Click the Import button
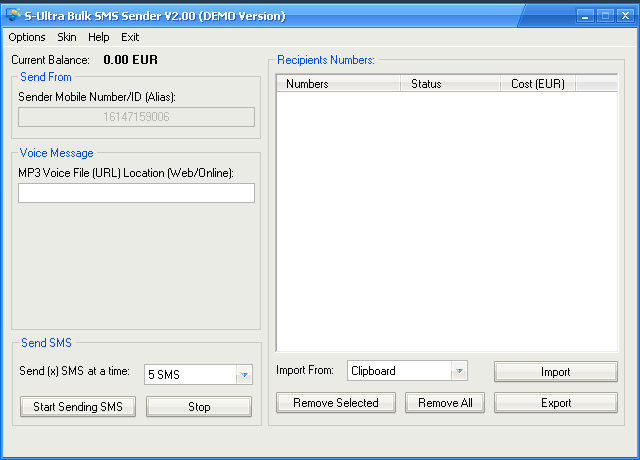 [x=555, y=372]
